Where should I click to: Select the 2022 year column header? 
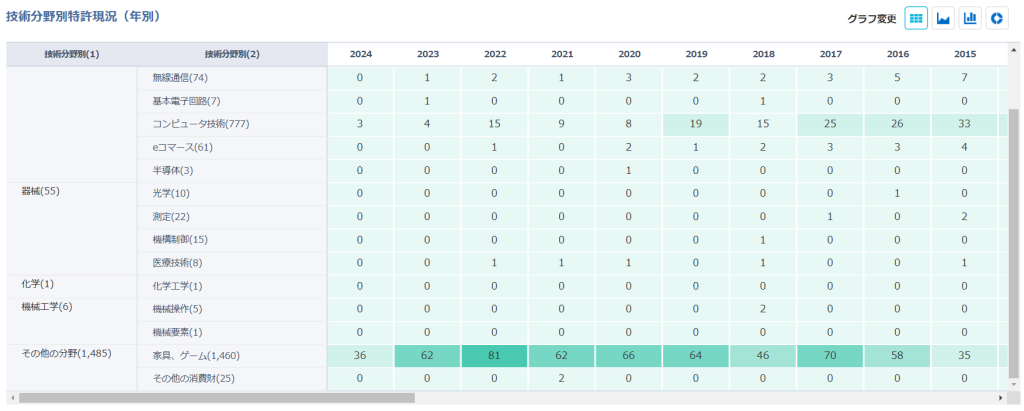click(495, 54)
